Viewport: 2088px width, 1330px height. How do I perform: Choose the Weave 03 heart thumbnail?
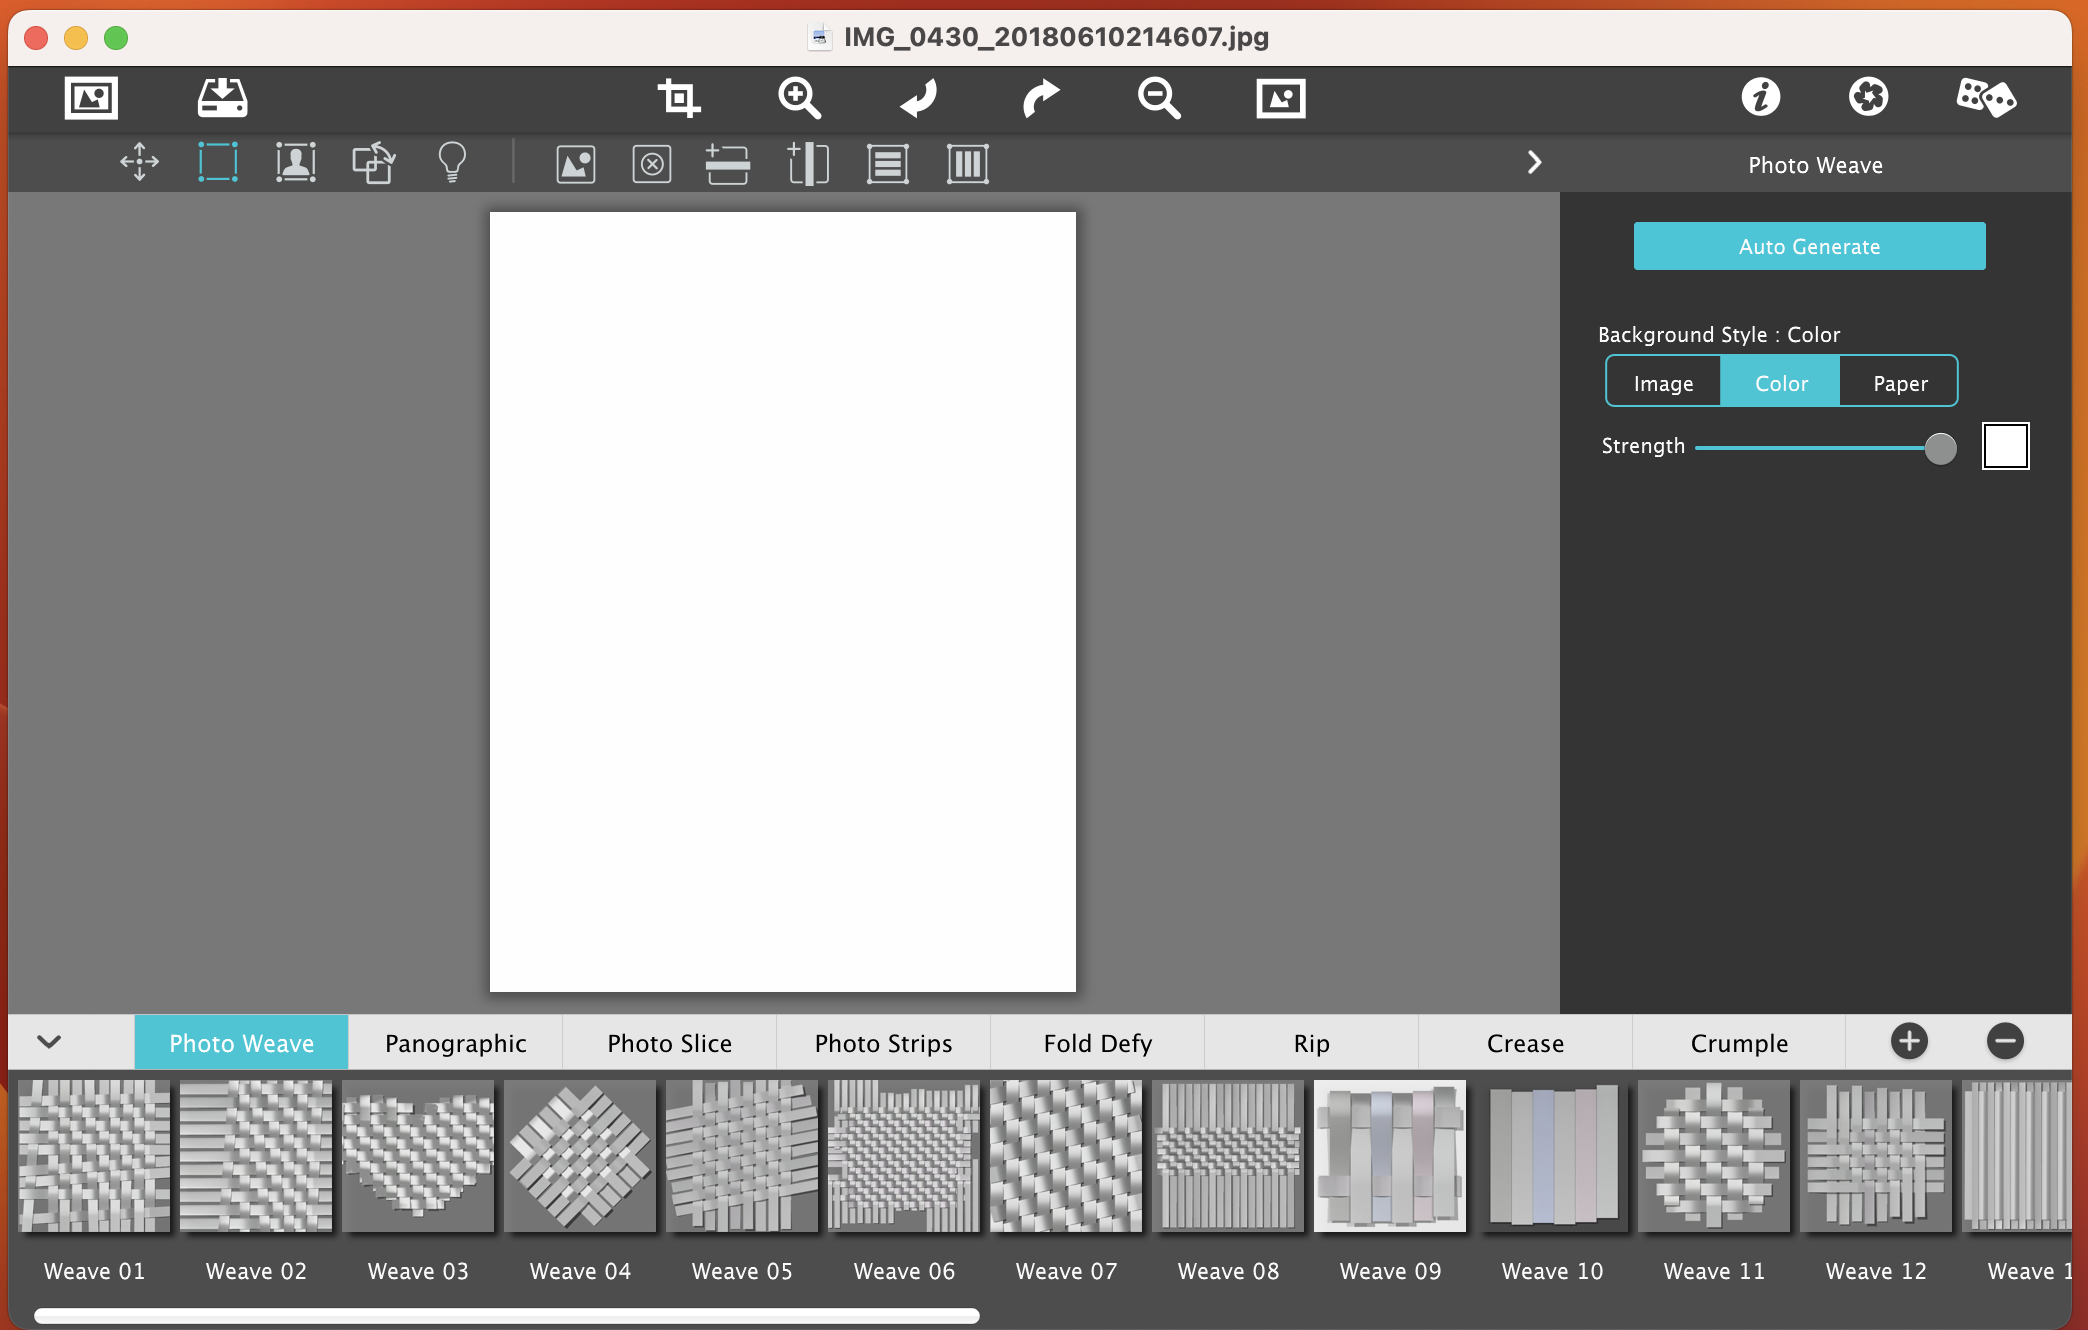[x=418, y=1156]
